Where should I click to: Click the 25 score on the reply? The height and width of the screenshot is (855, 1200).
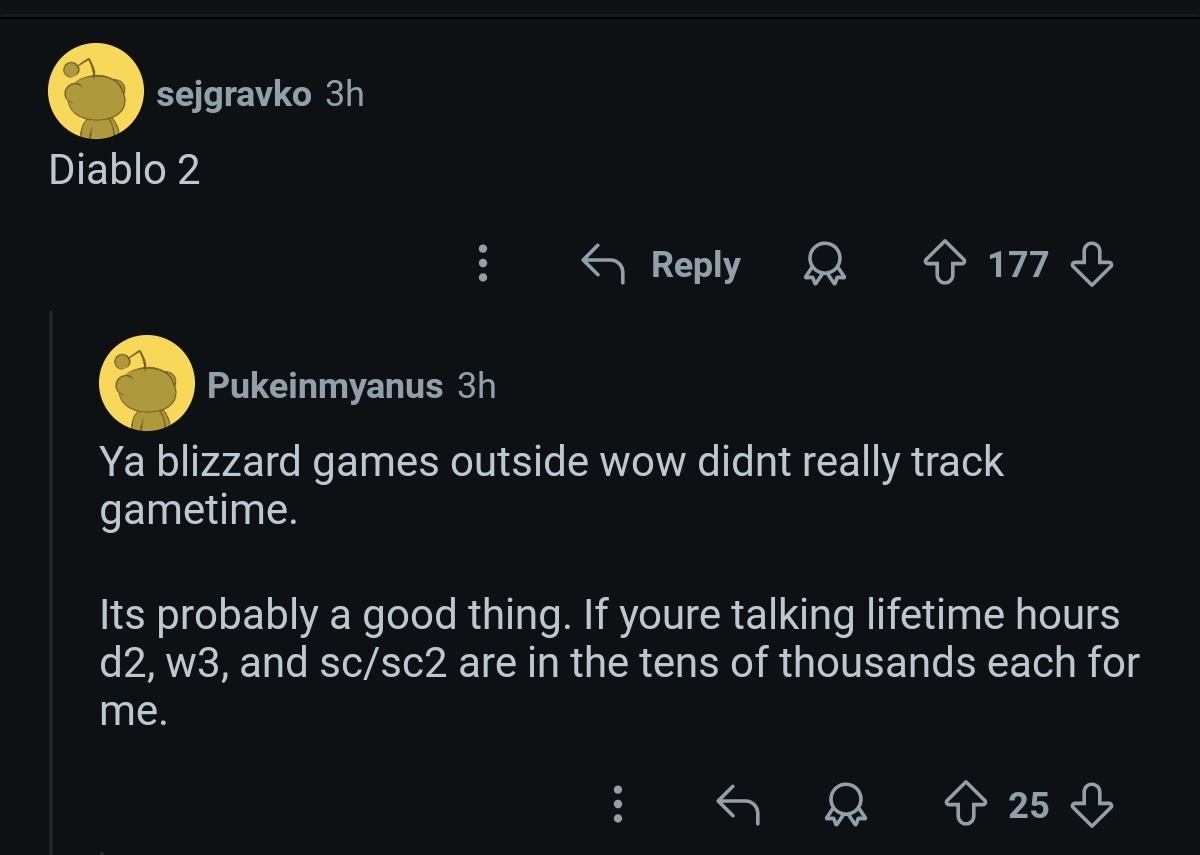(1029, 804)
